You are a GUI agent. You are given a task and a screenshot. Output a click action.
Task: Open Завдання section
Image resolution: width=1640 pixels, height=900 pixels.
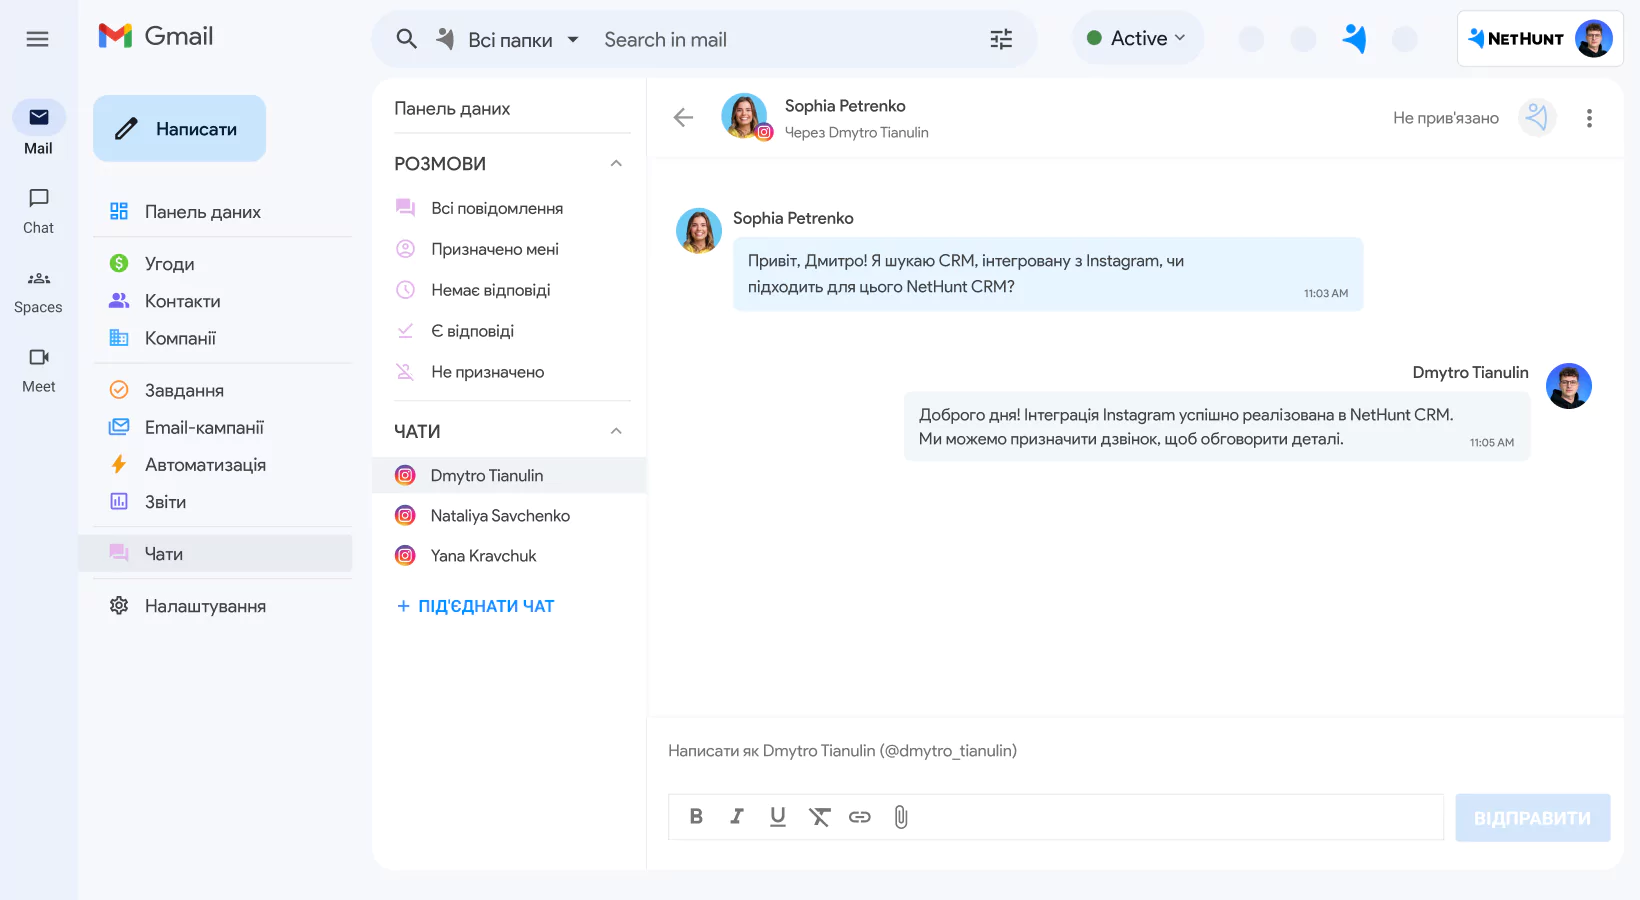167,390
